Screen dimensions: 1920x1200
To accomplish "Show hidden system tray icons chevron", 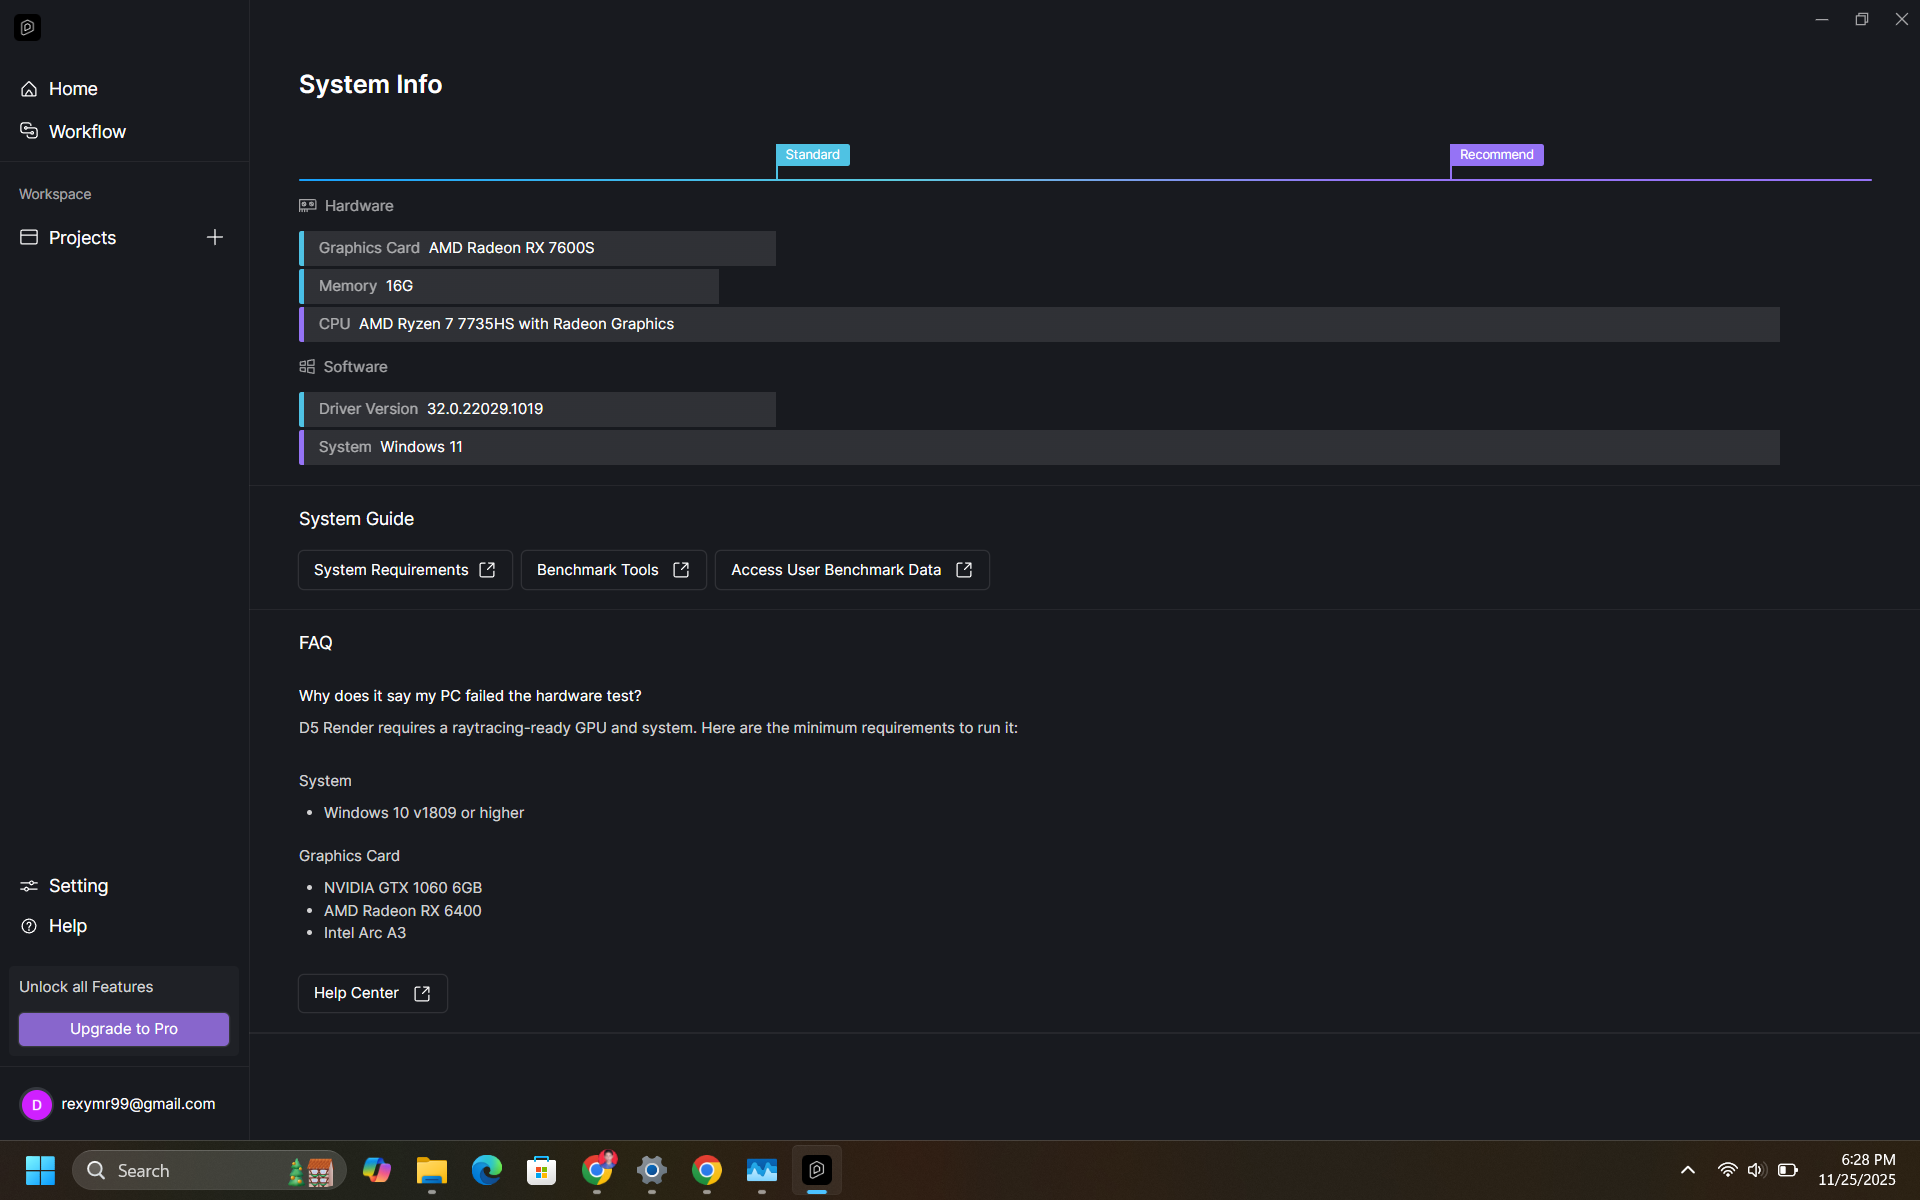I will 1688,1170.
